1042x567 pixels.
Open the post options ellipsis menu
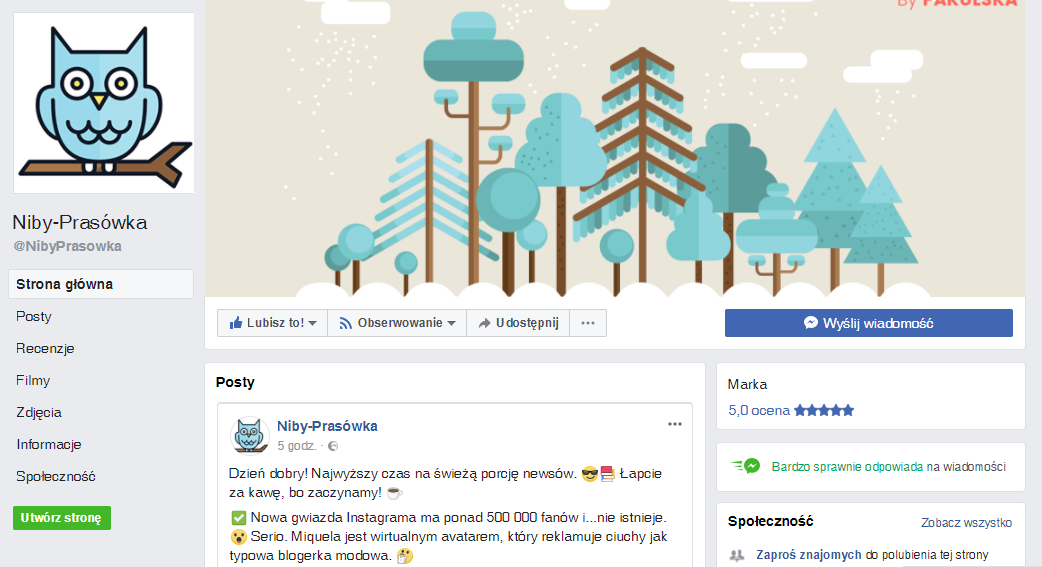(x=675, y=424)
